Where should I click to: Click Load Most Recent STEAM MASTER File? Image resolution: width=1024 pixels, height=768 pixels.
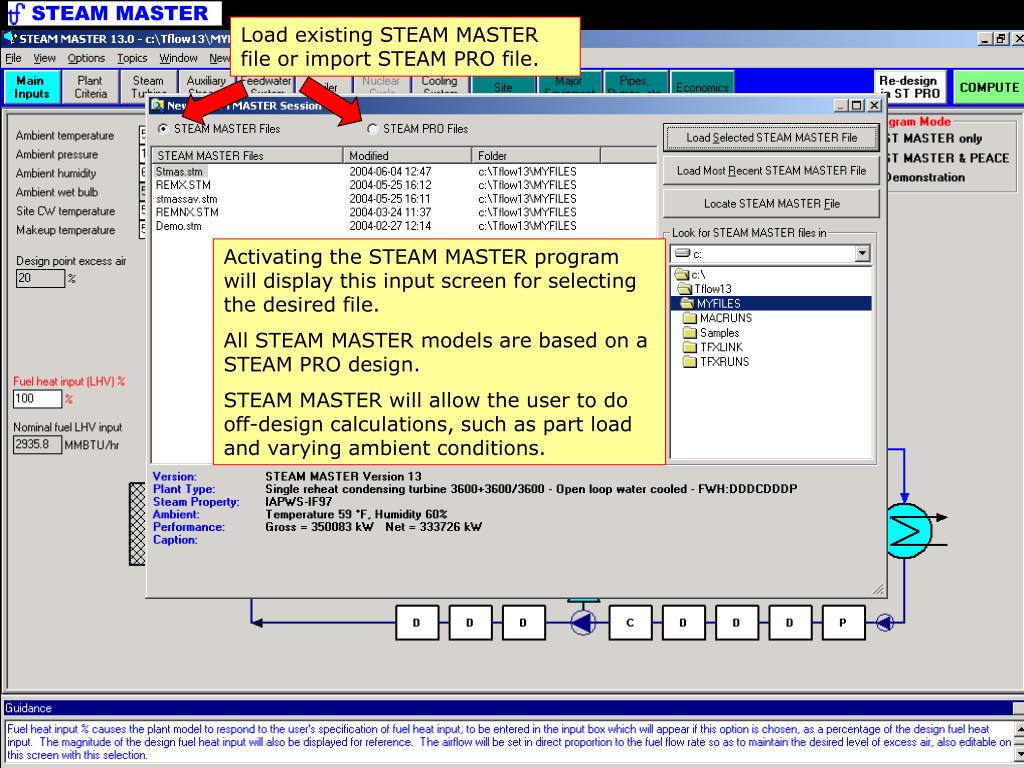pos(771,170)
